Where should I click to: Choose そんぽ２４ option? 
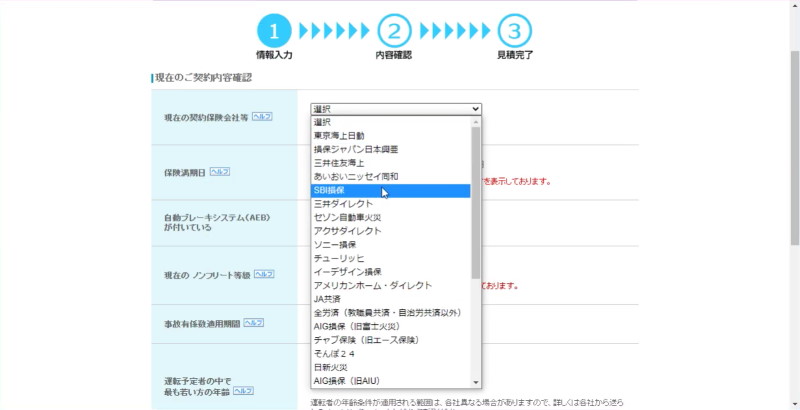click(390, 353)
